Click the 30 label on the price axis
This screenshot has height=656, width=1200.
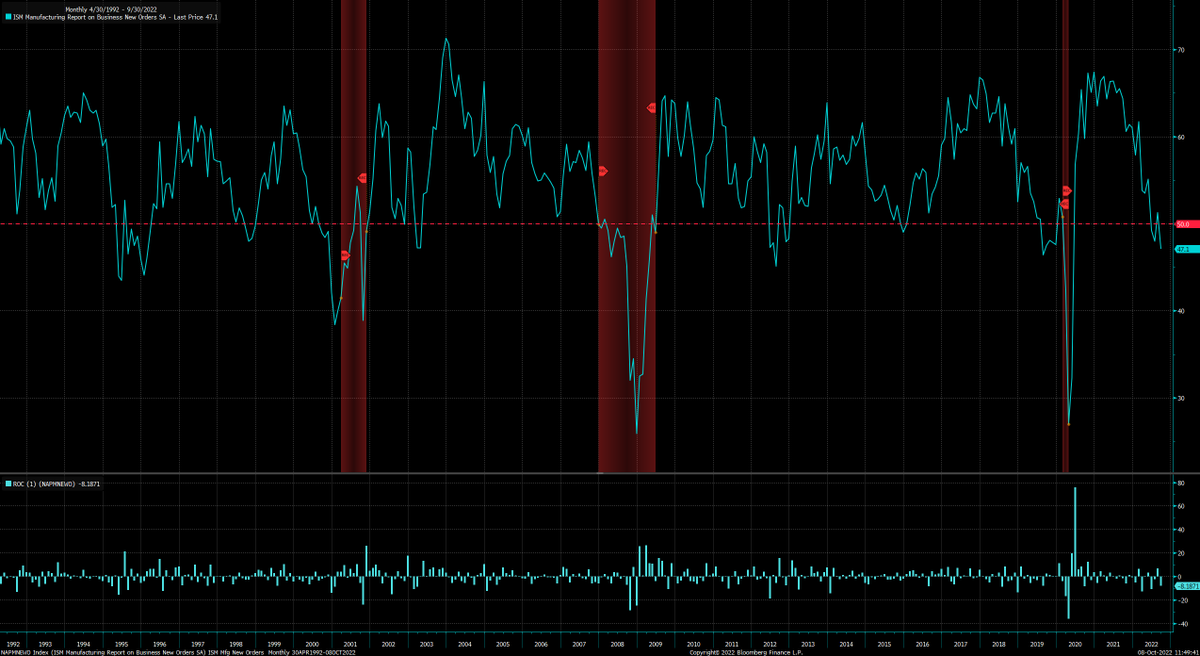pos(1181,398)
